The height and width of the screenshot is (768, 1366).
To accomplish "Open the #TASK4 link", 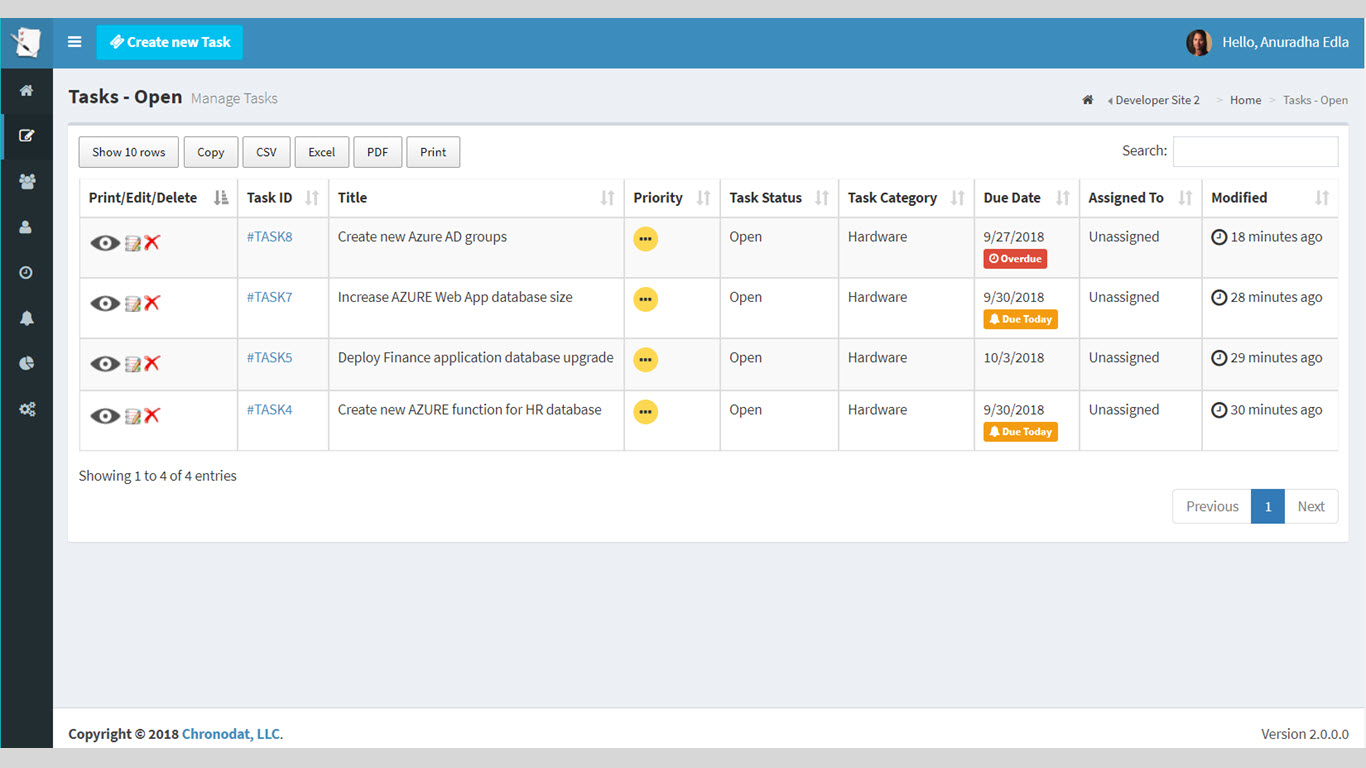I will click(x=270, y=410).
